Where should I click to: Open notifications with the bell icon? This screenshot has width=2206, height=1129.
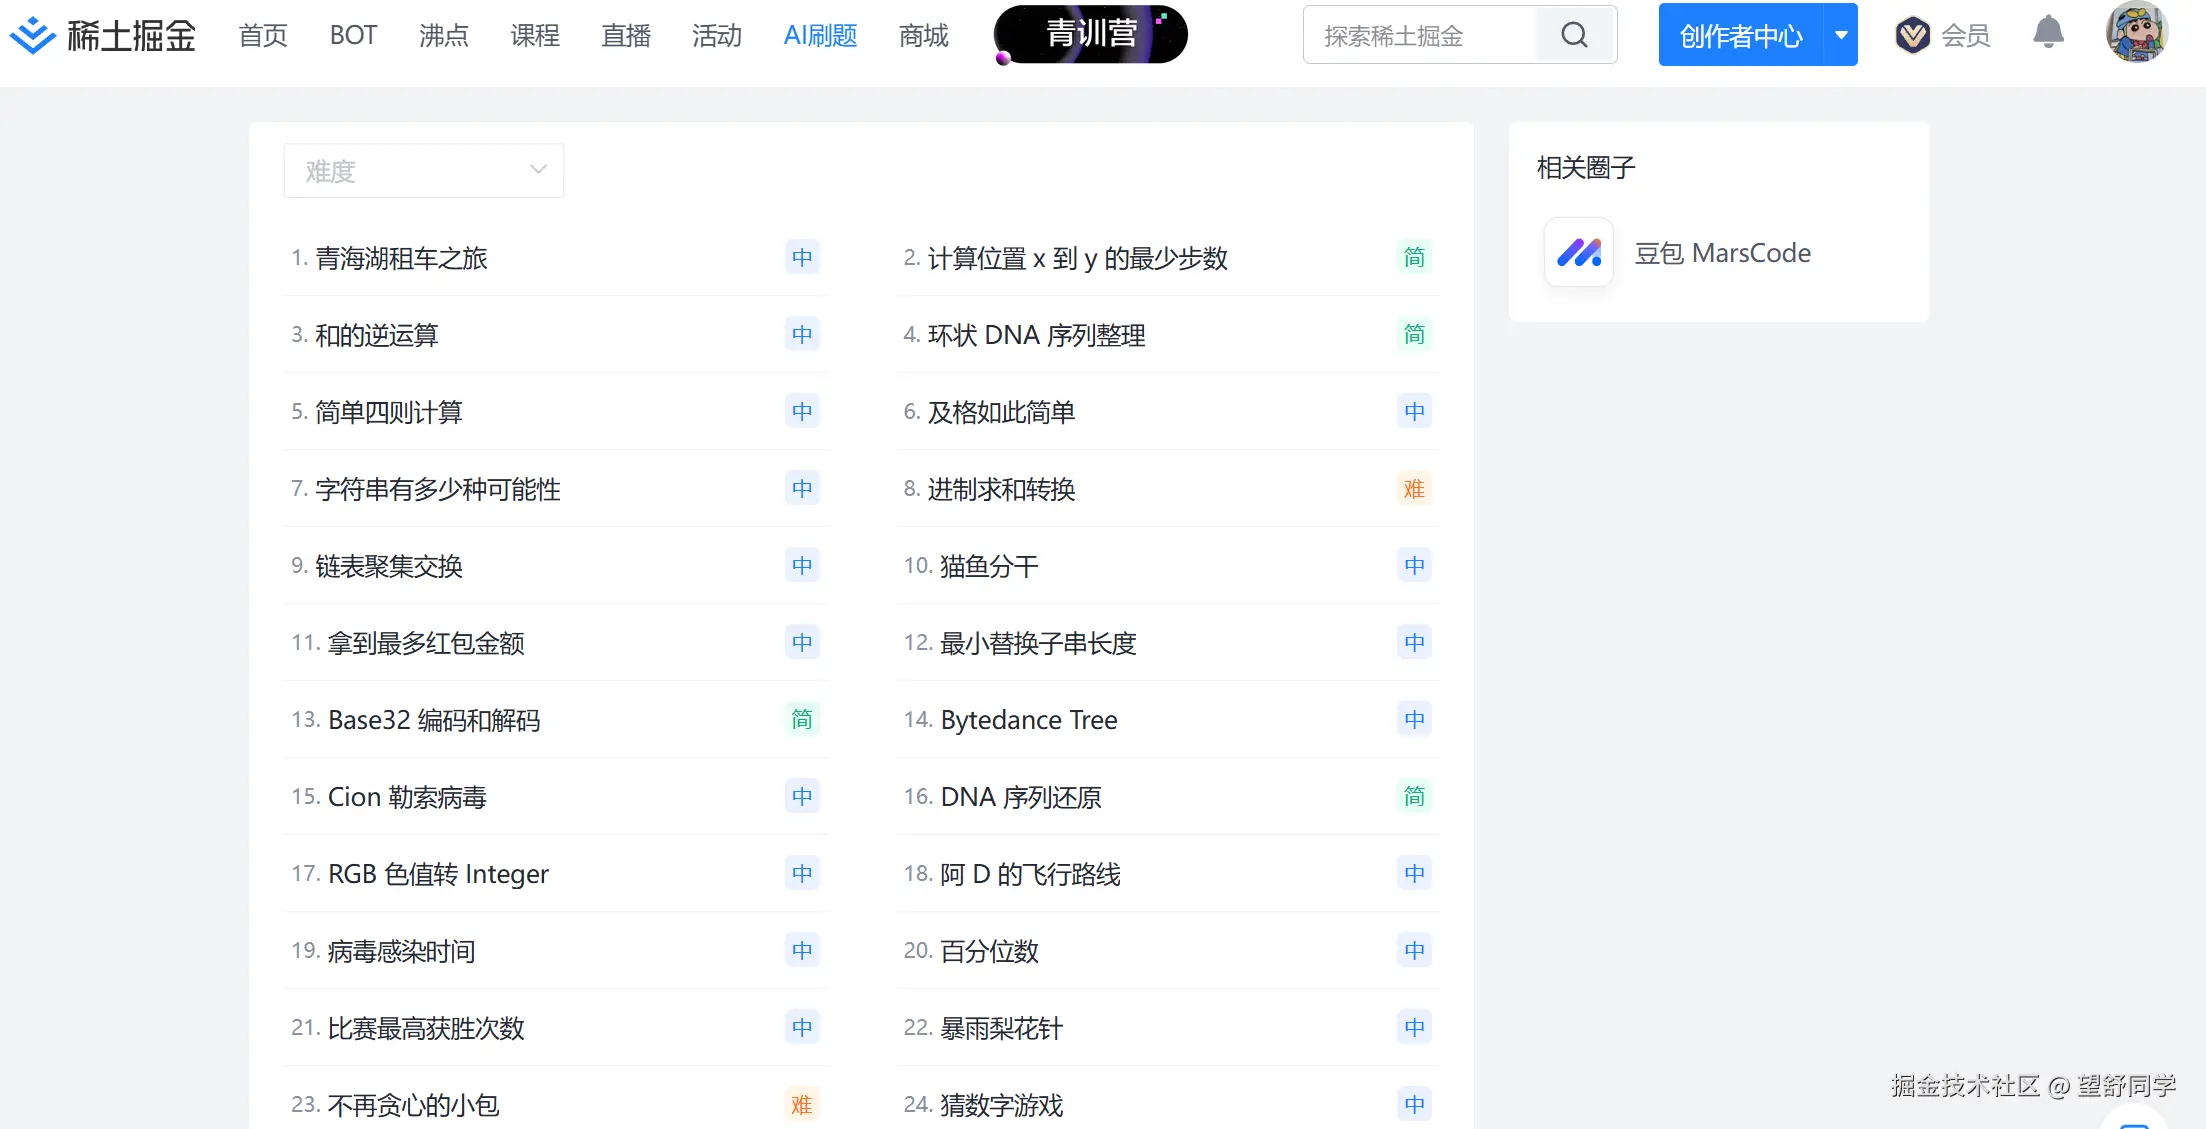click(2048, 33)
